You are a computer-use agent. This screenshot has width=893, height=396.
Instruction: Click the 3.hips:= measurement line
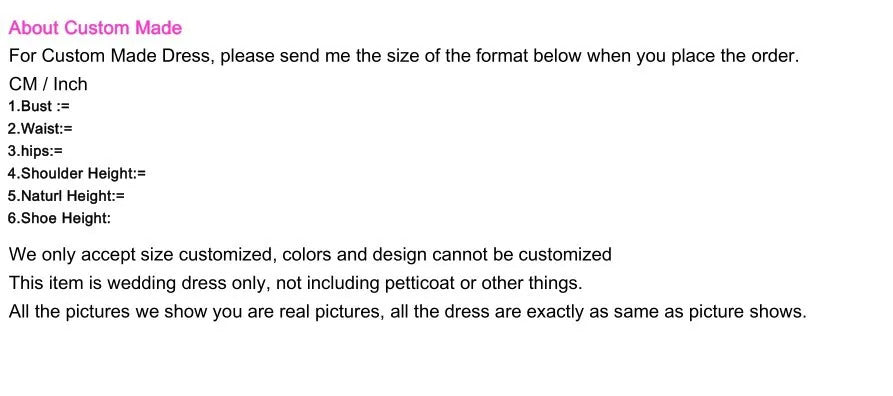click(35, 151)
